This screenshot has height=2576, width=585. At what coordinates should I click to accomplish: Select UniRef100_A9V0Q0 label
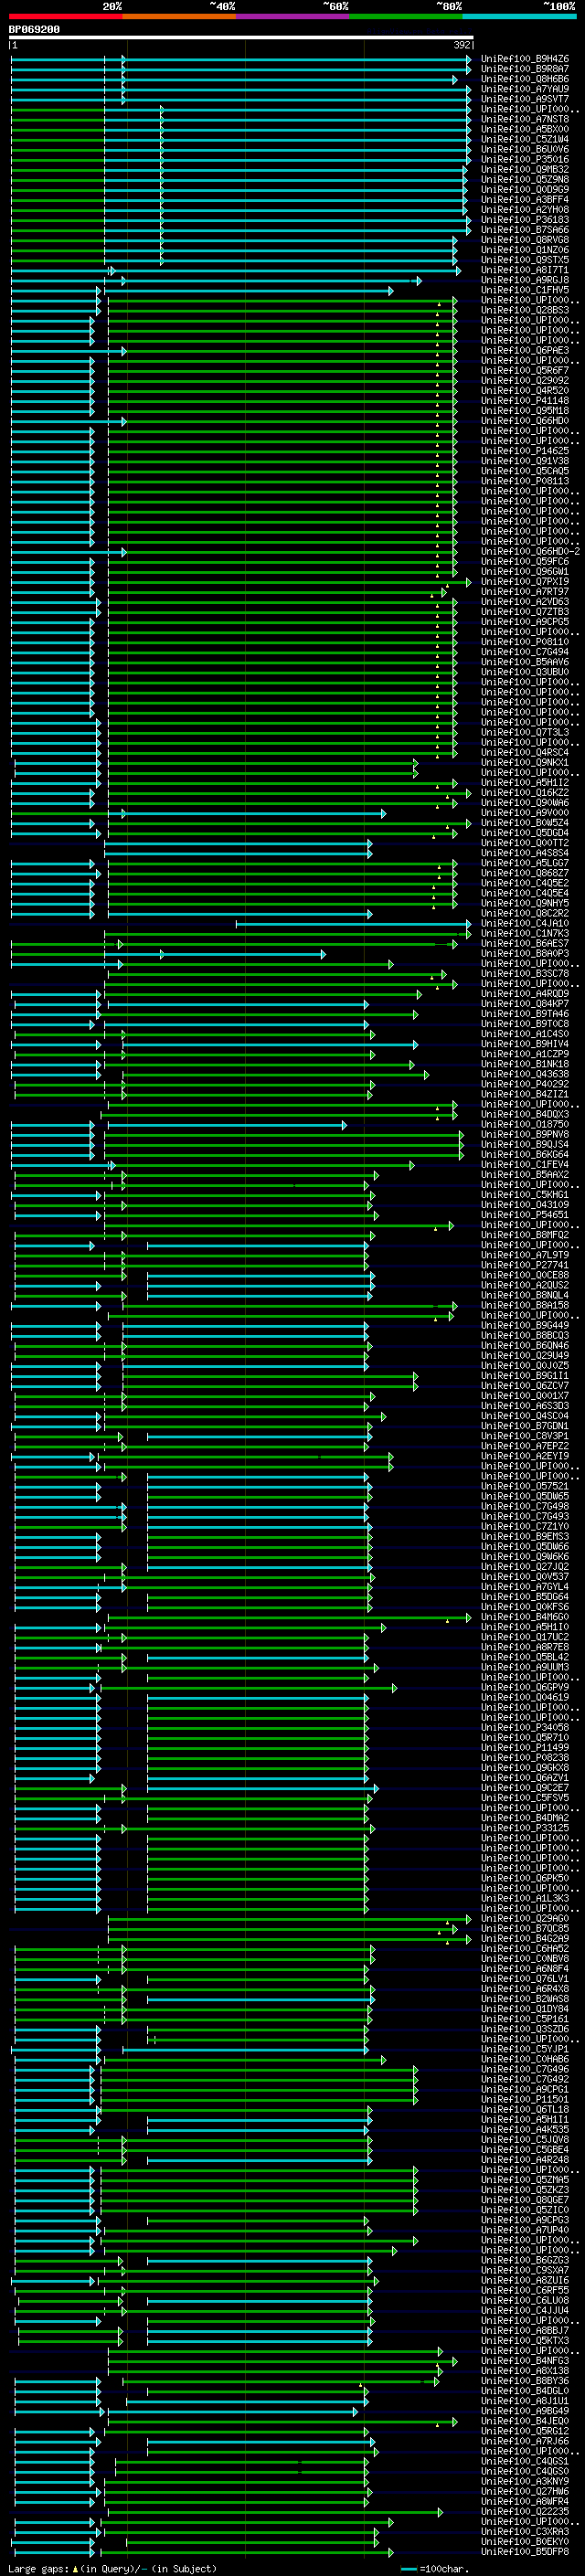524,813
